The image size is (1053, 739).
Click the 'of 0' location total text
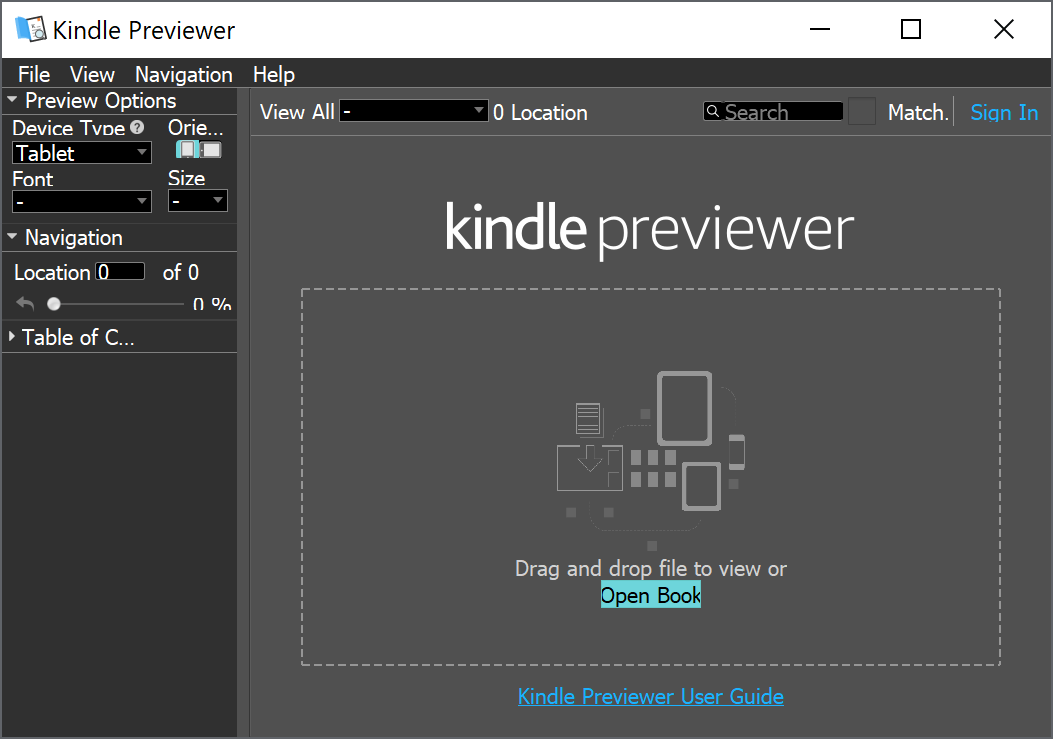tap(181, 272)
